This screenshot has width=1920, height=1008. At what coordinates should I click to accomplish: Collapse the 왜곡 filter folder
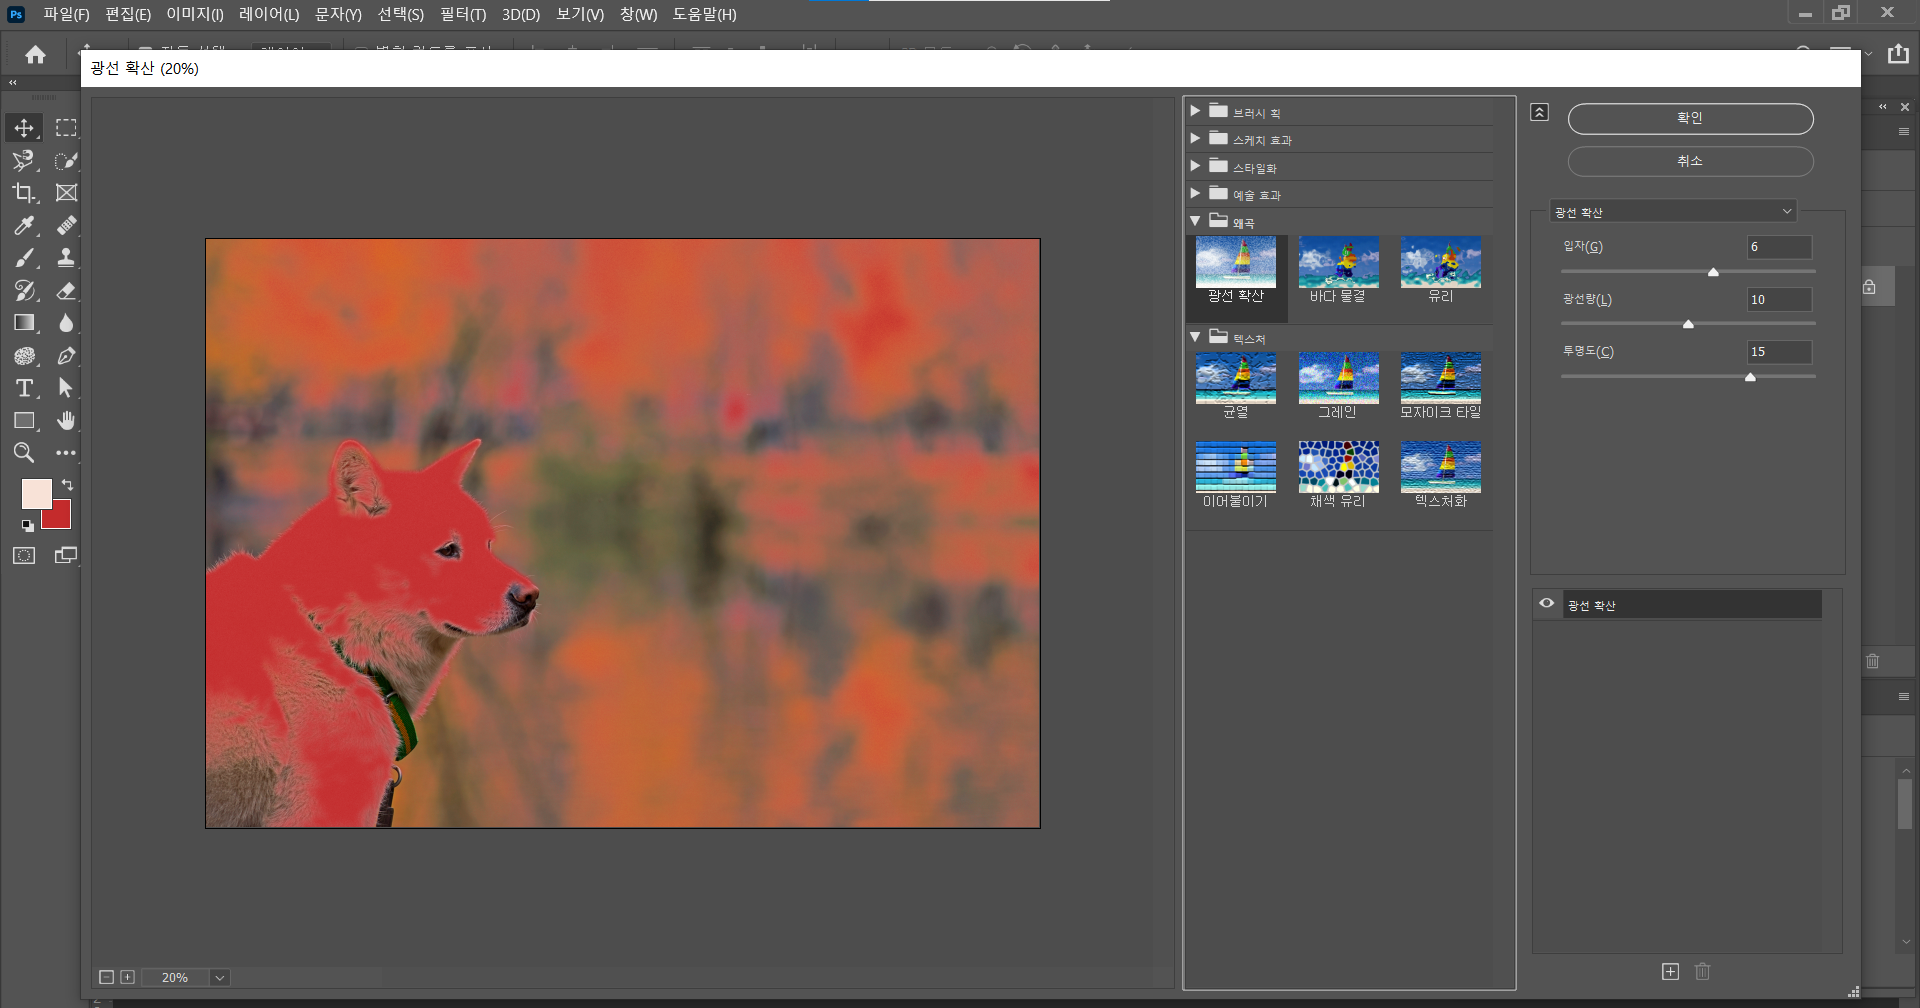pyautogui.click(x=1195, y=221)
